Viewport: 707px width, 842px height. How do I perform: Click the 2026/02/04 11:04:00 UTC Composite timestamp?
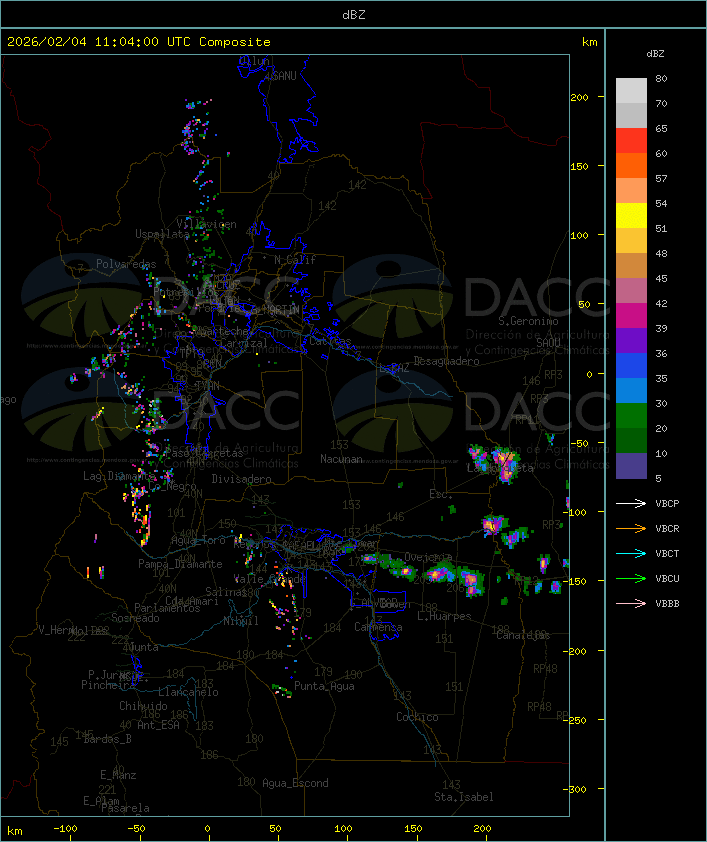pos(139,42)
